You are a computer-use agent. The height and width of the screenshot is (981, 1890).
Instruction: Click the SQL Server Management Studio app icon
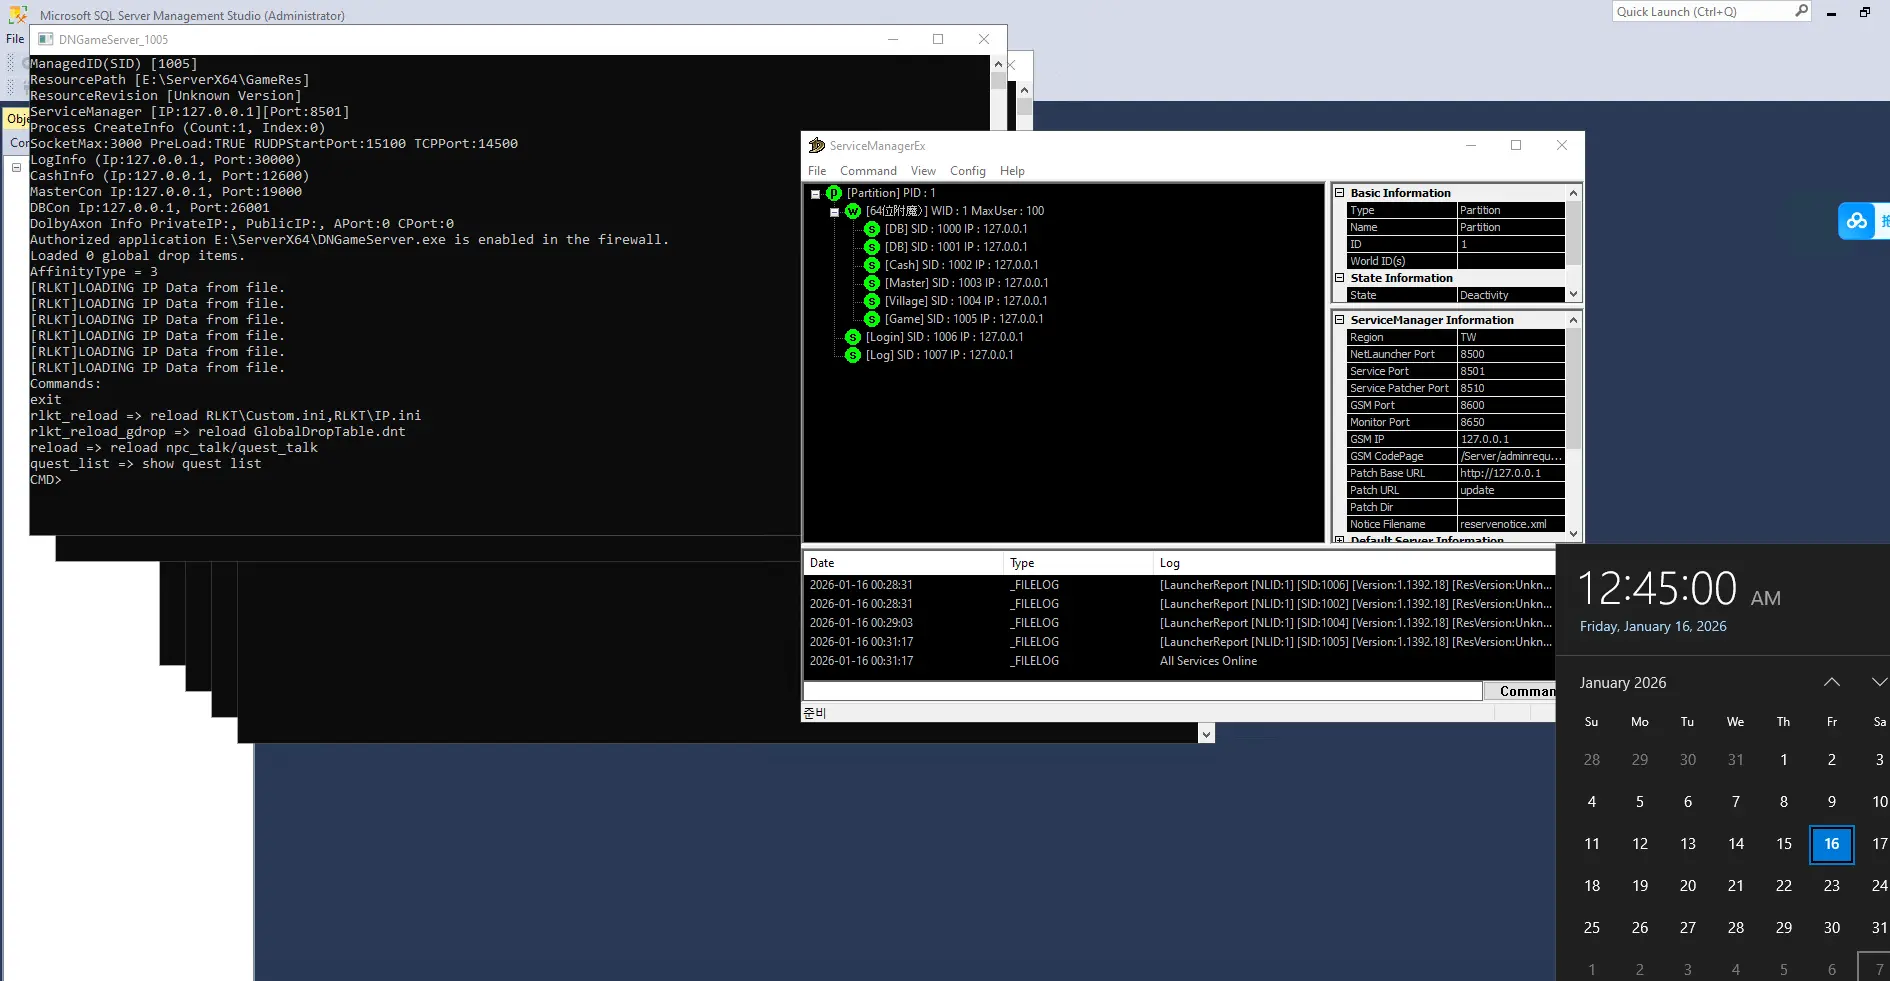pos(18,14)
